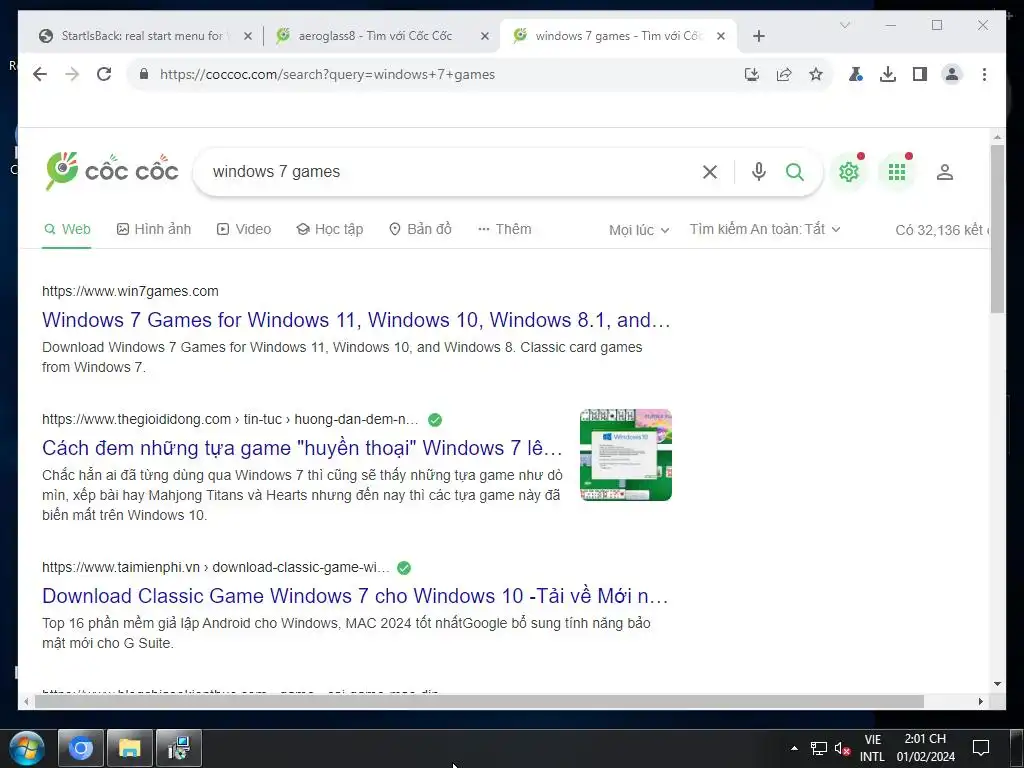Click the scroll down arrow
Image resolution: width=1024 pixels, height=768 pixels.
coord(997,684)
